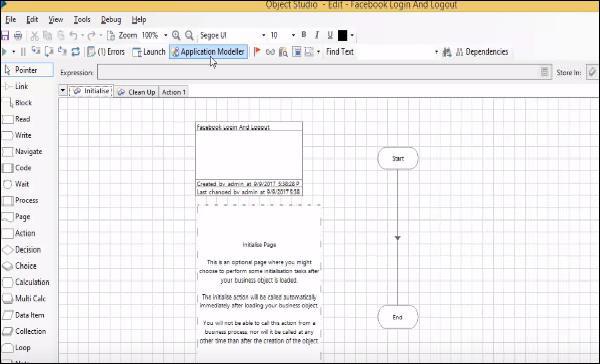Screen dimensions: 600x364
Task: Open the Undo history dropdown arrow
Action: point(82,36)
